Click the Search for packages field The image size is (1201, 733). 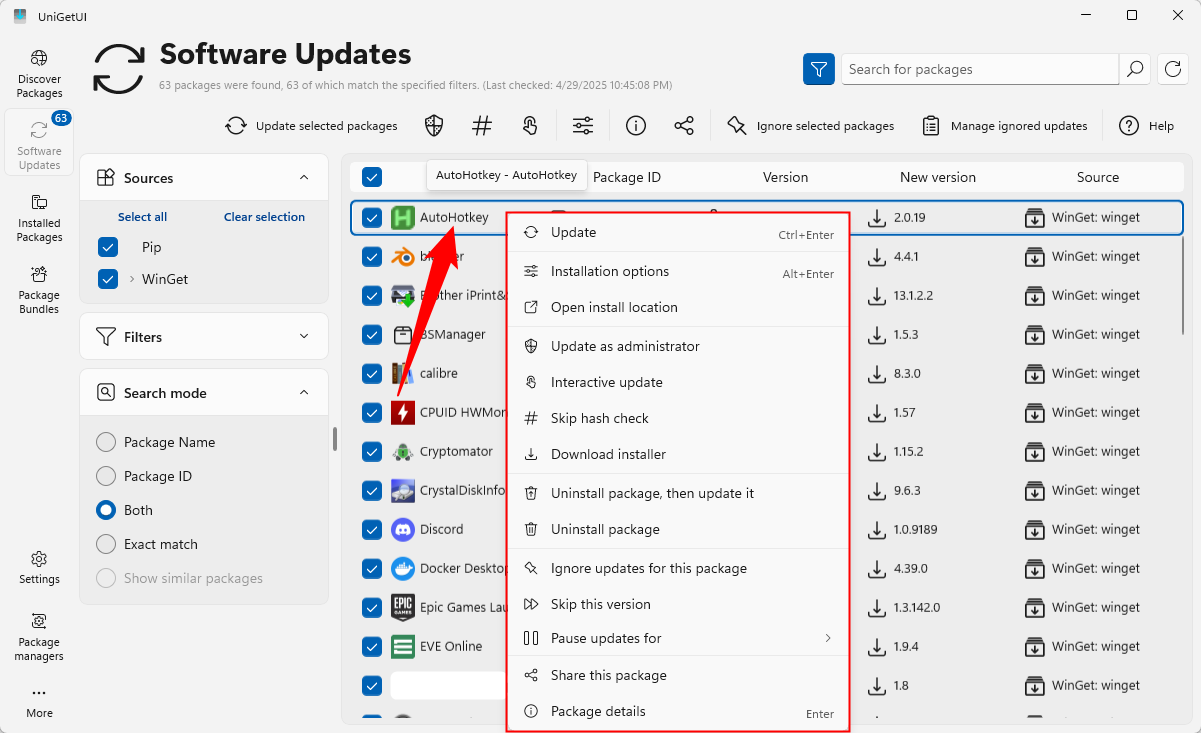point(979,69)
